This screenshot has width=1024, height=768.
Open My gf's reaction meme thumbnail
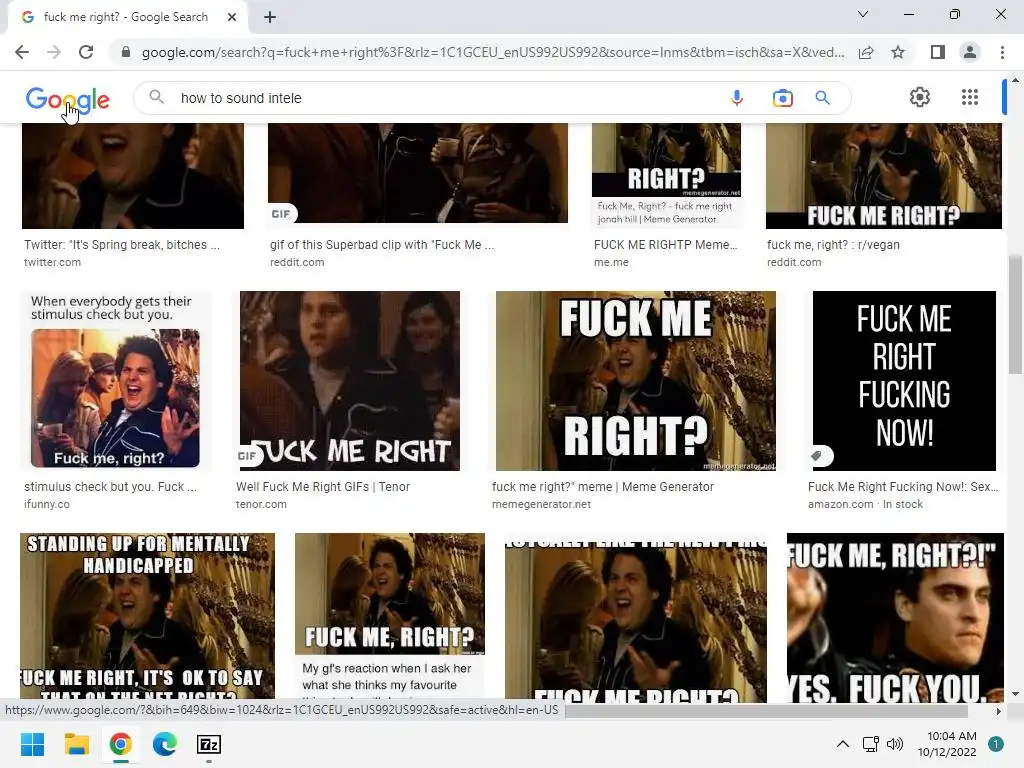390,616
